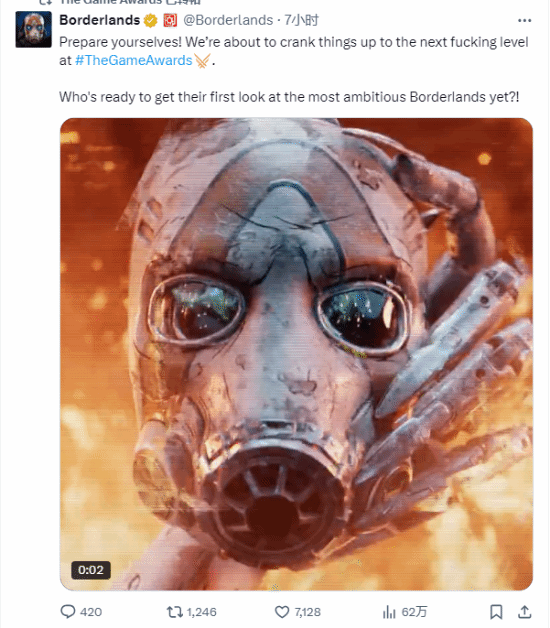This screenshot has width=550, height=628.
Task: Toggle bookmark for this post
Action: pos(496,612)
